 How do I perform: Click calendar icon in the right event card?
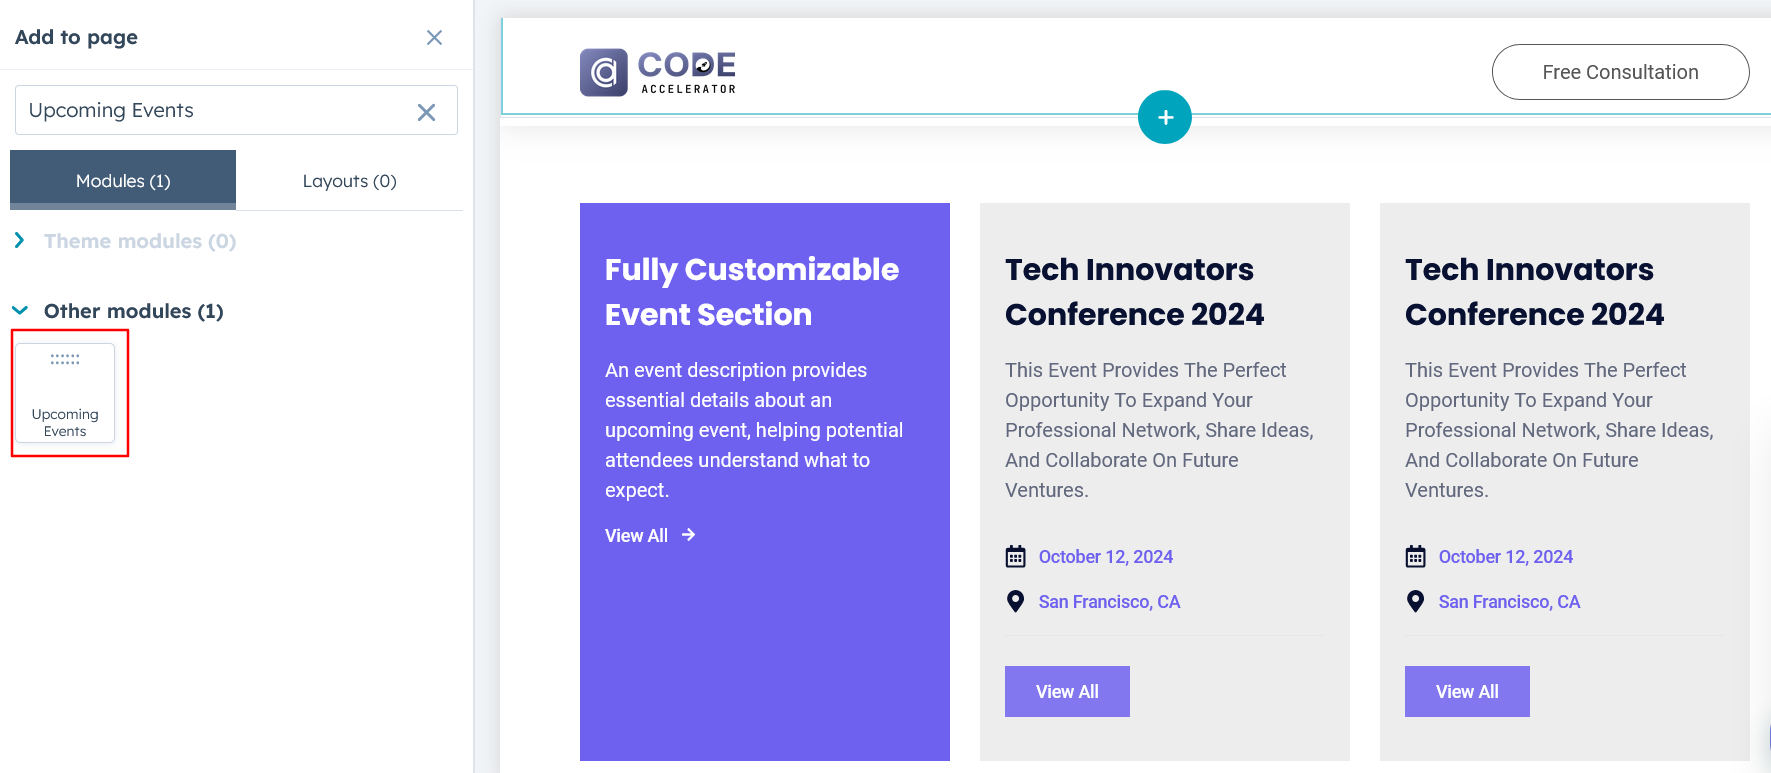pyautogui.click(x=1415, y=557)
